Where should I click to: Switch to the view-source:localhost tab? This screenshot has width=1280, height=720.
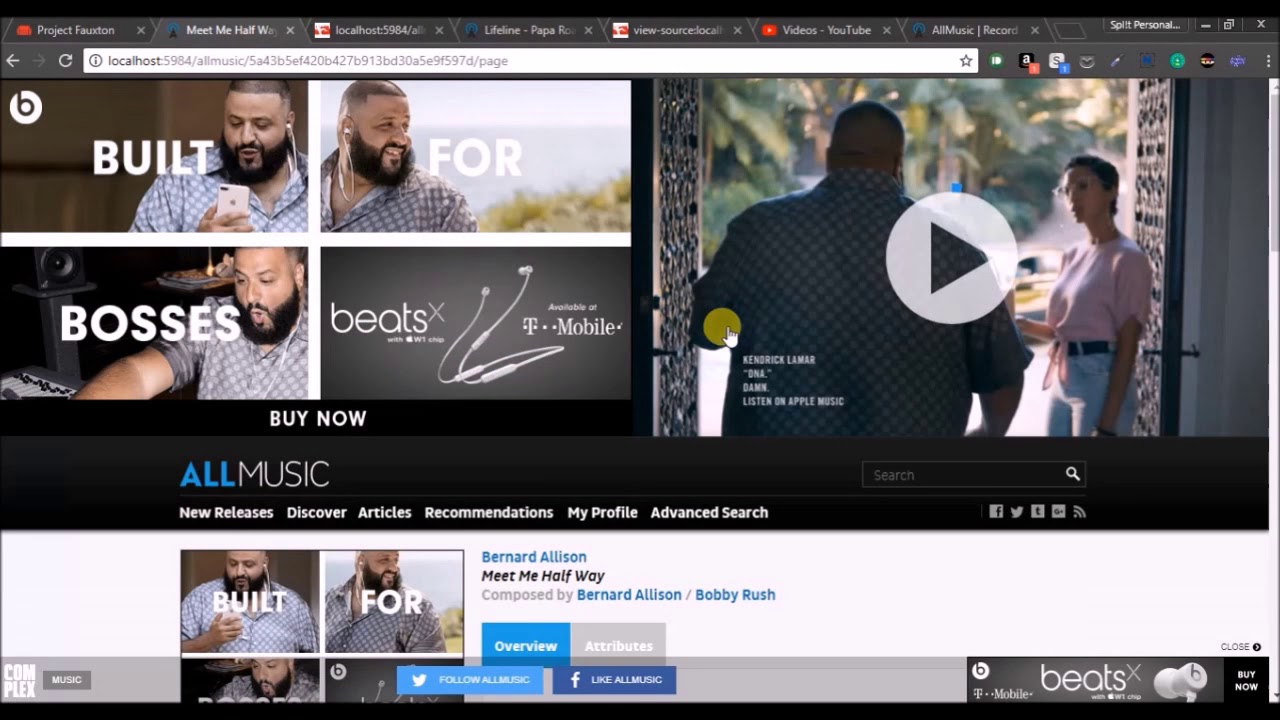pyautogui.click(x=678, y=30)
